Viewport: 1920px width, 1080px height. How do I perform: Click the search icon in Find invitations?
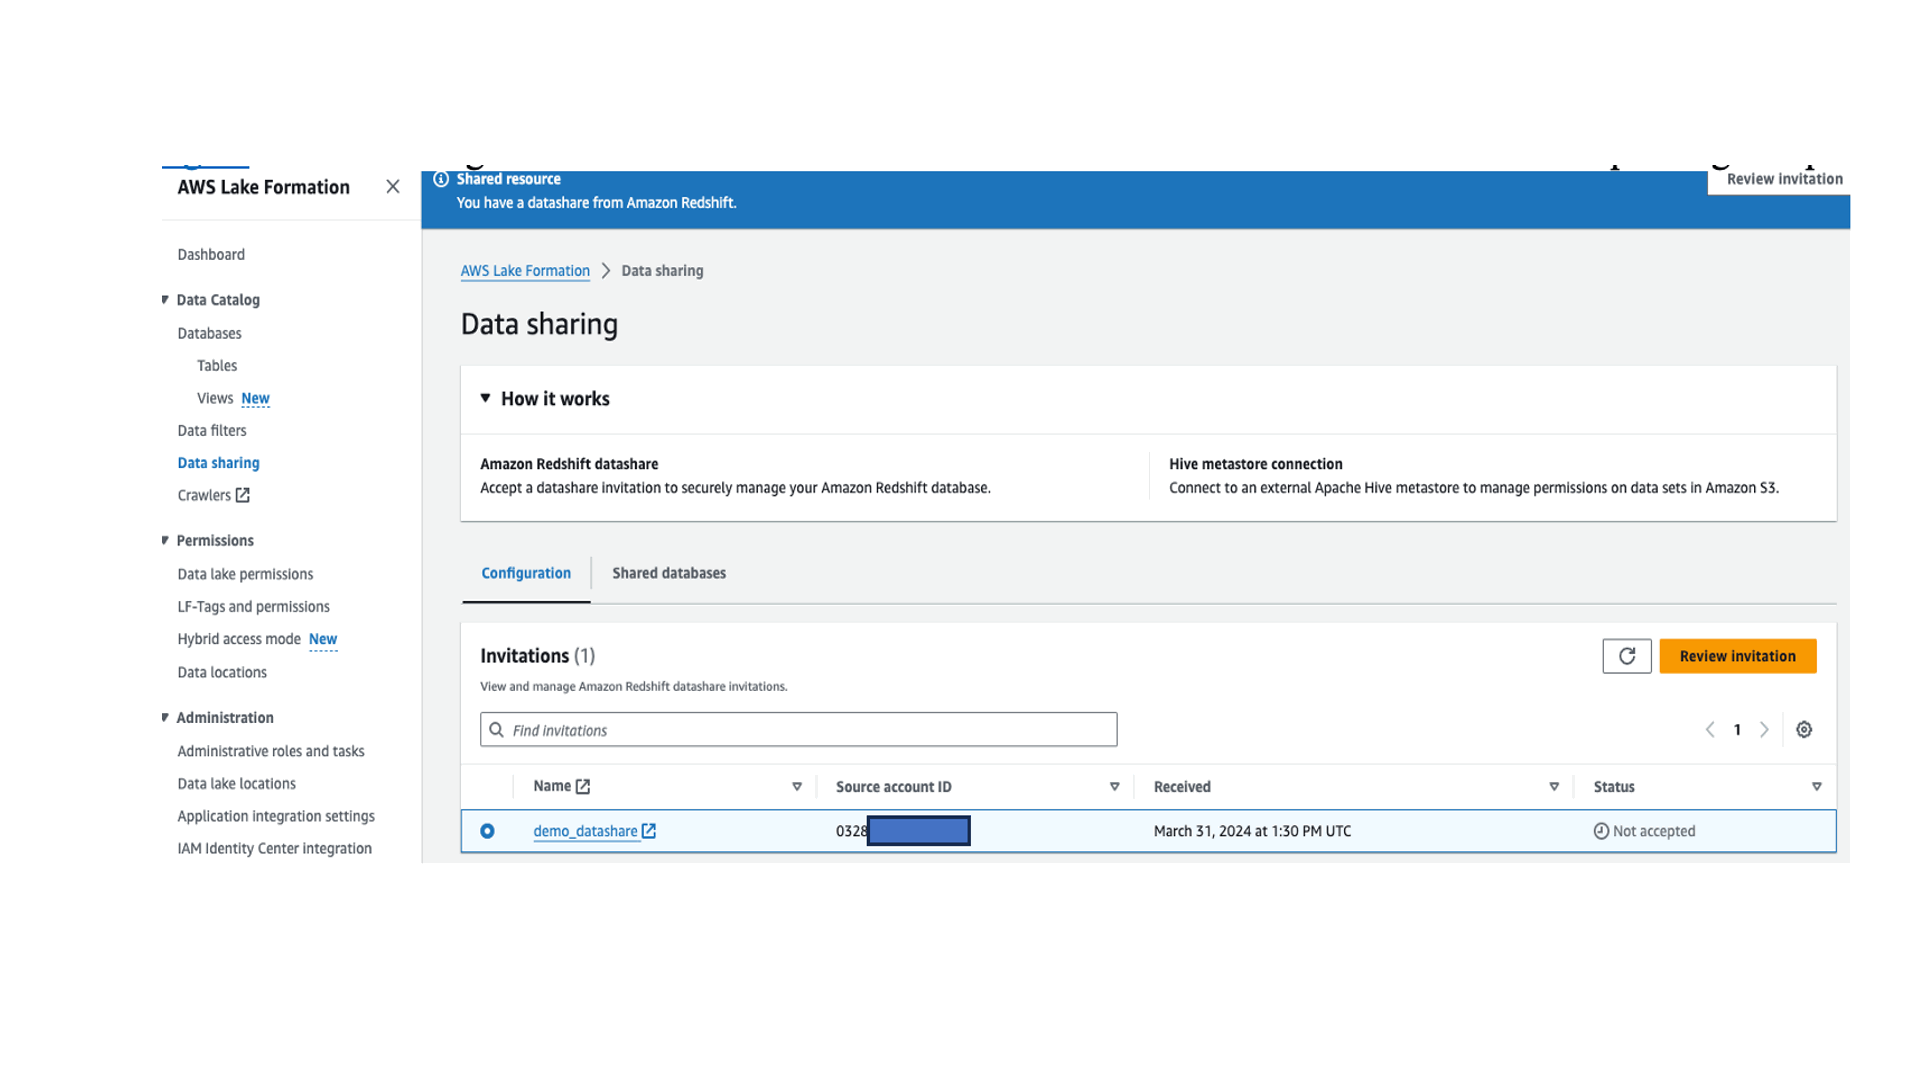click(496, 730)
